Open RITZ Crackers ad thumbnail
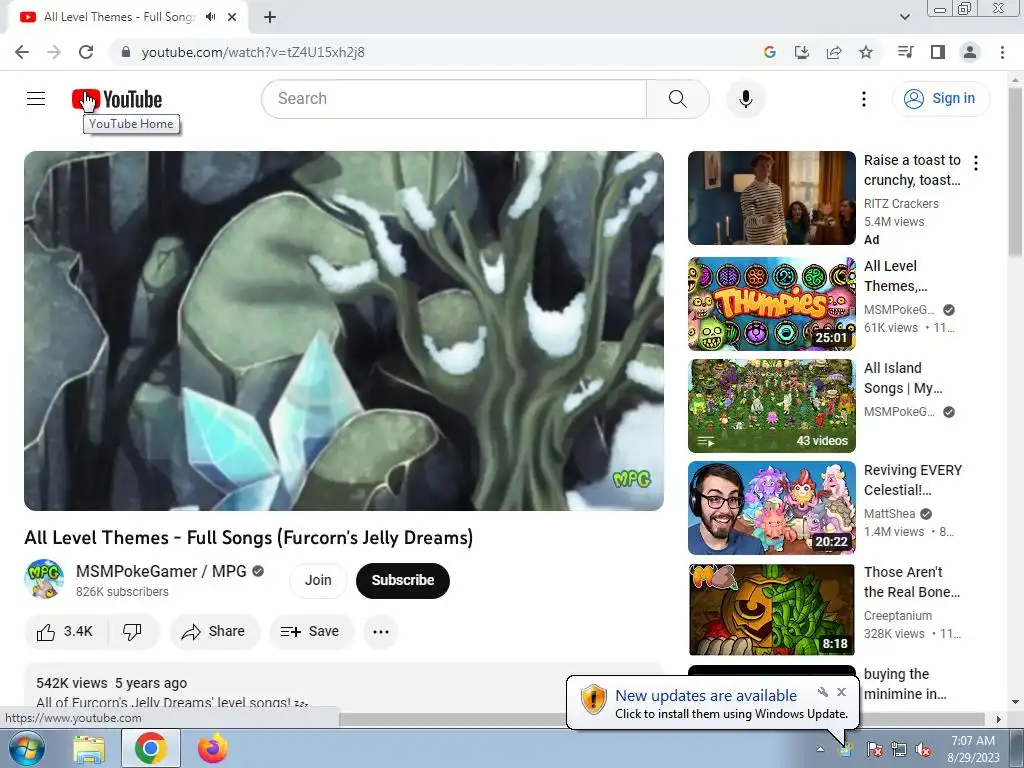1024x768 pixels. click(772, 198)
